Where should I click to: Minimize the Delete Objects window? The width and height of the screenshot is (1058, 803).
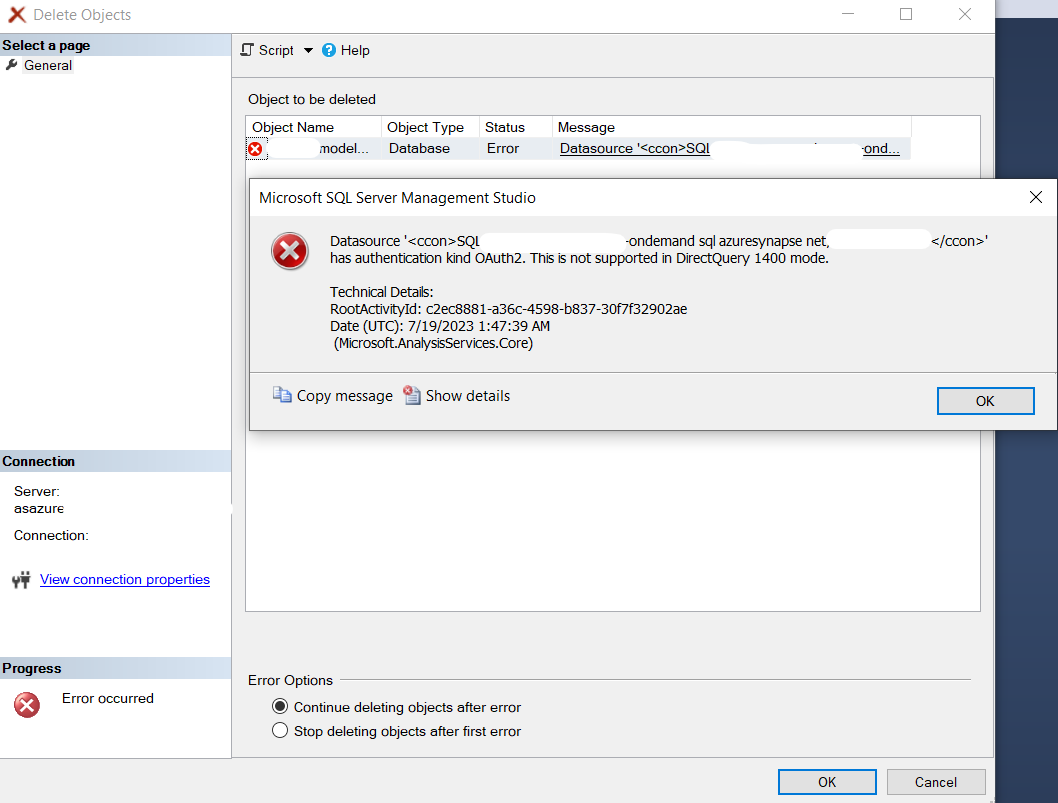pyautogui.click(x=848, y=14)
